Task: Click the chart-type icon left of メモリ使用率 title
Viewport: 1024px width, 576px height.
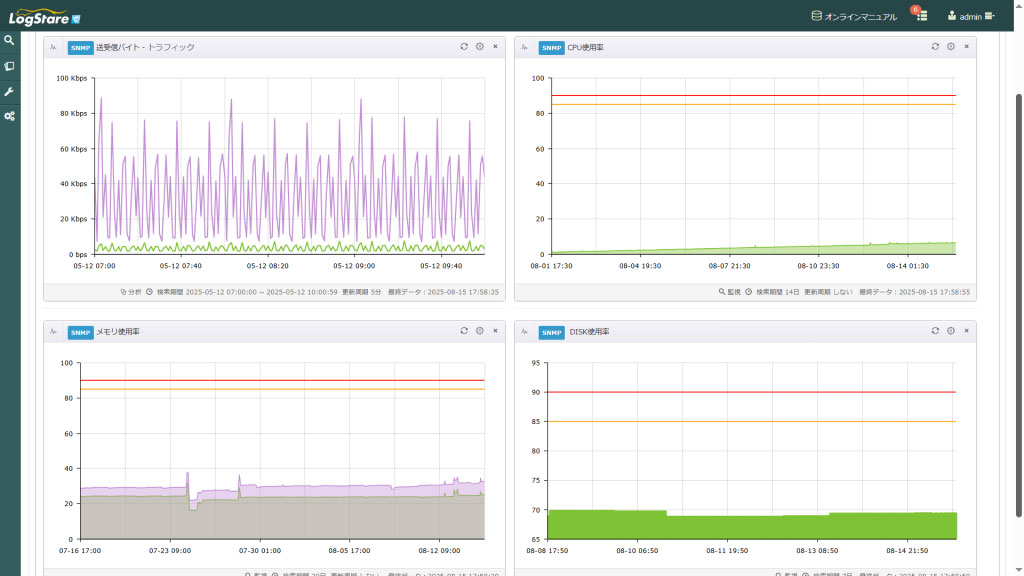Action: click(54, 332)
